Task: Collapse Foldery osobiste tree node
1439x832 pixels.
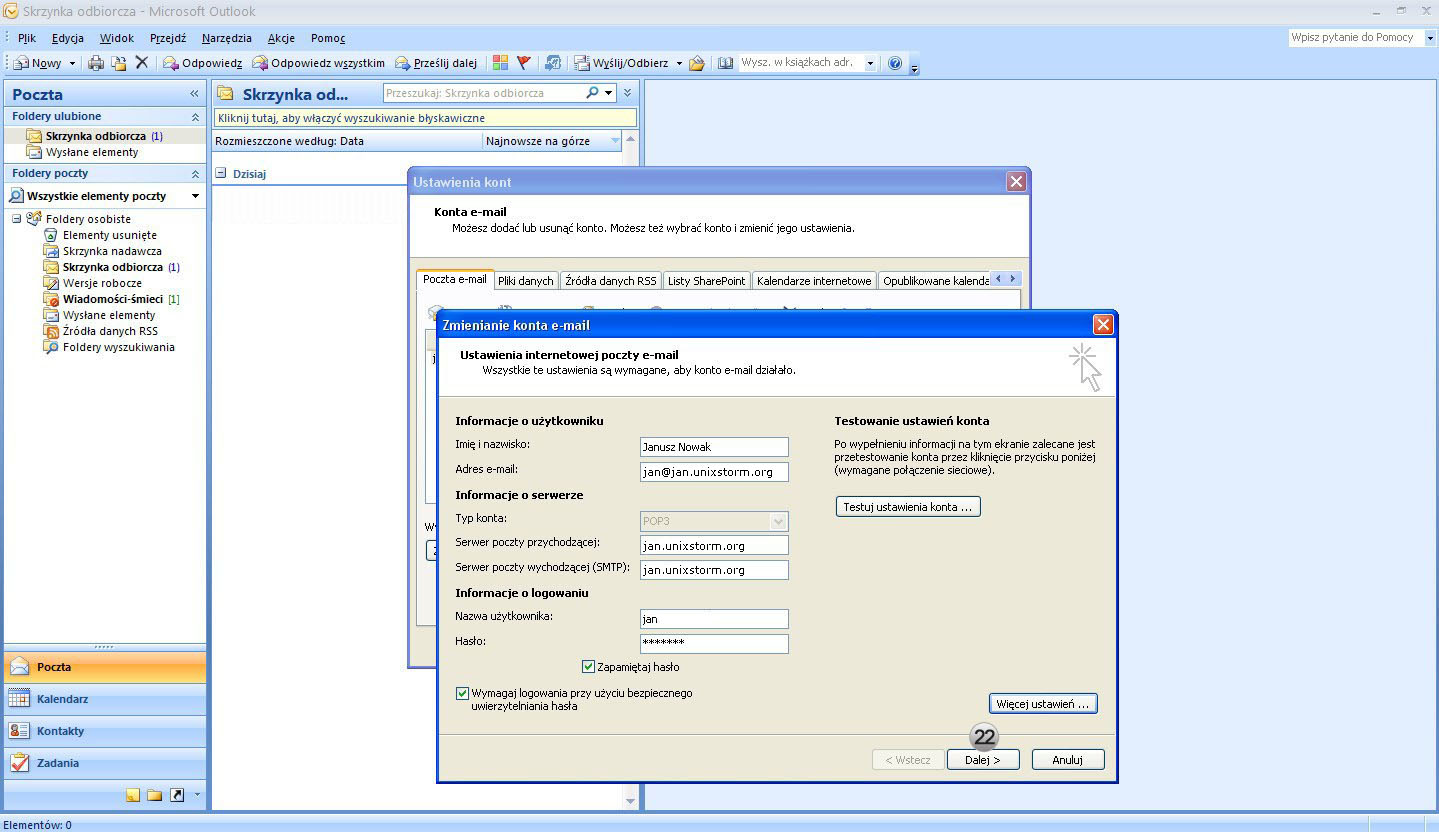Action: (x=17, y=219)
